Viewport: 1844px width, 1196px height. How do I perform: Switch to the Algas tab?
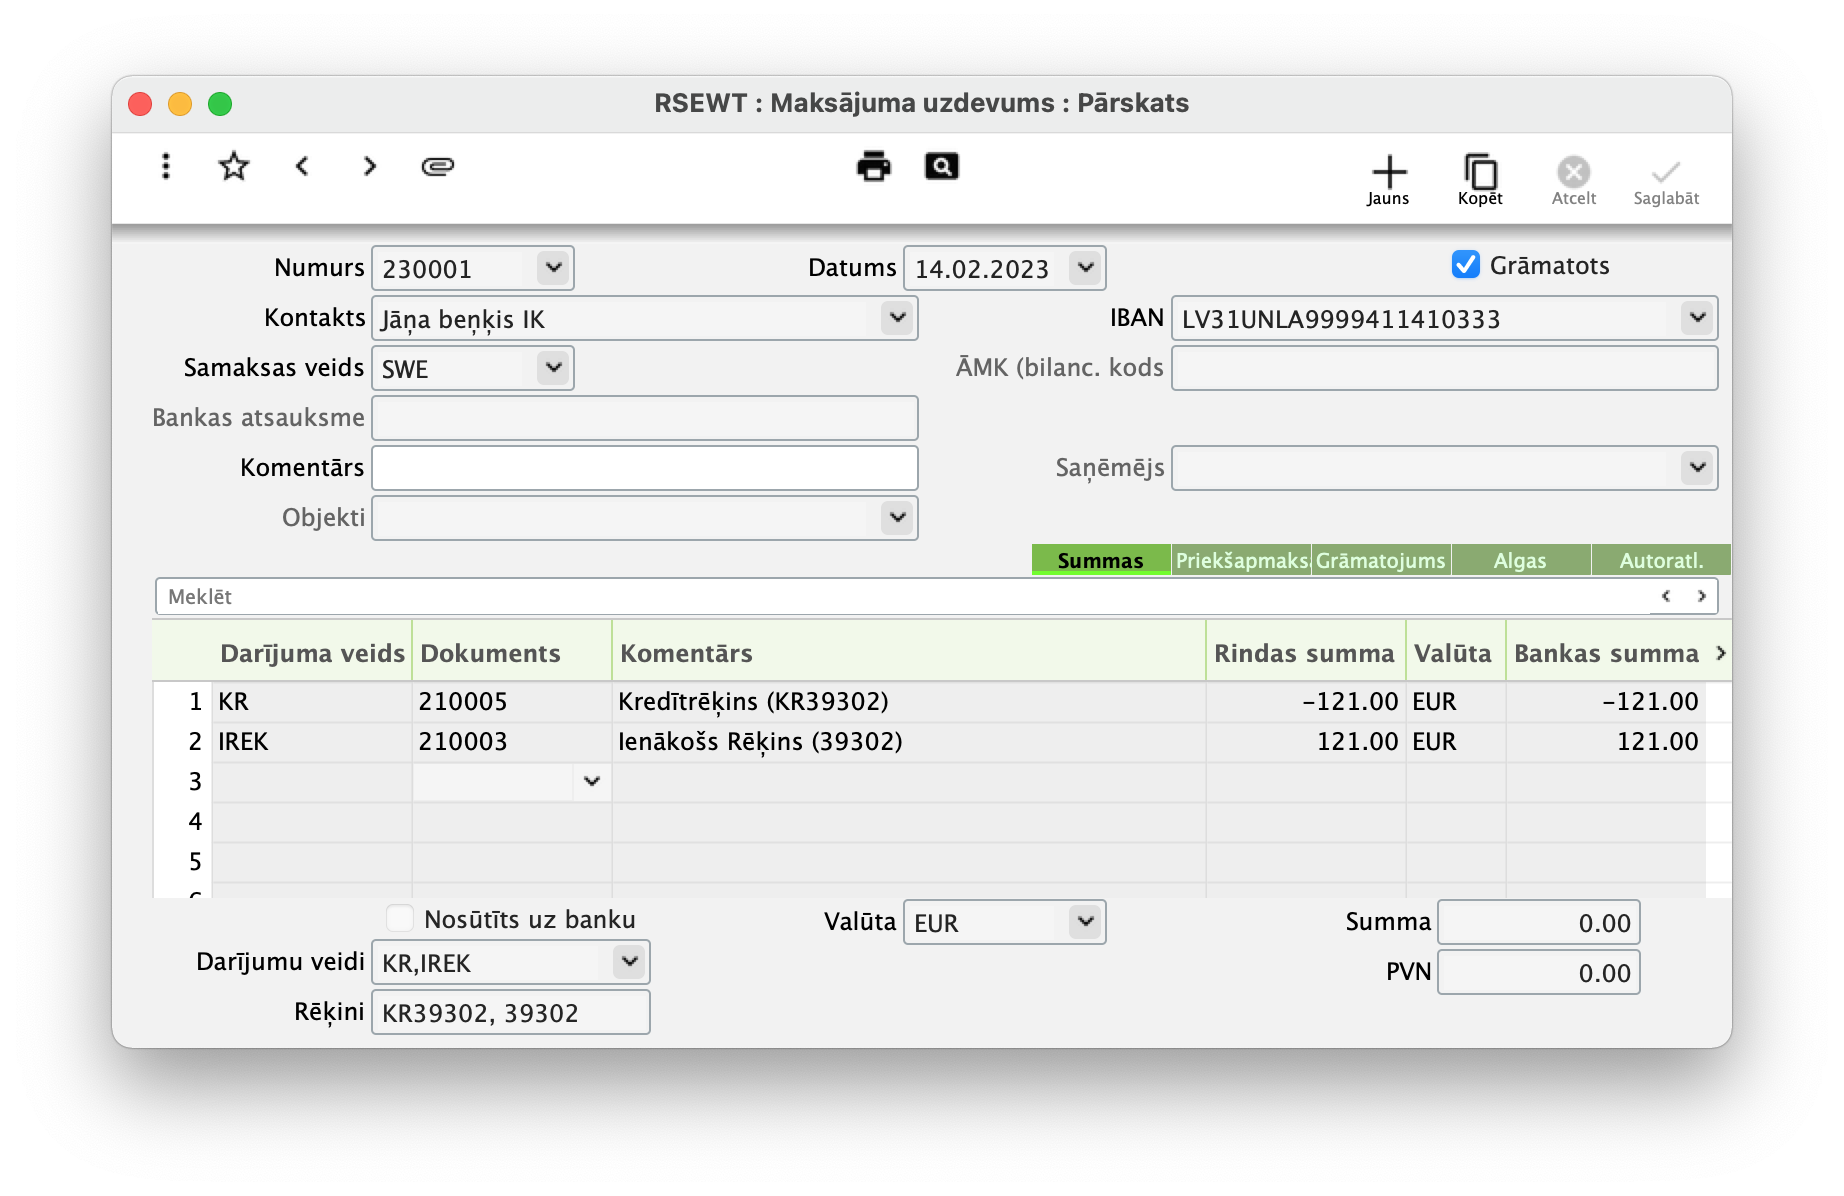(x=1520, y=560)
